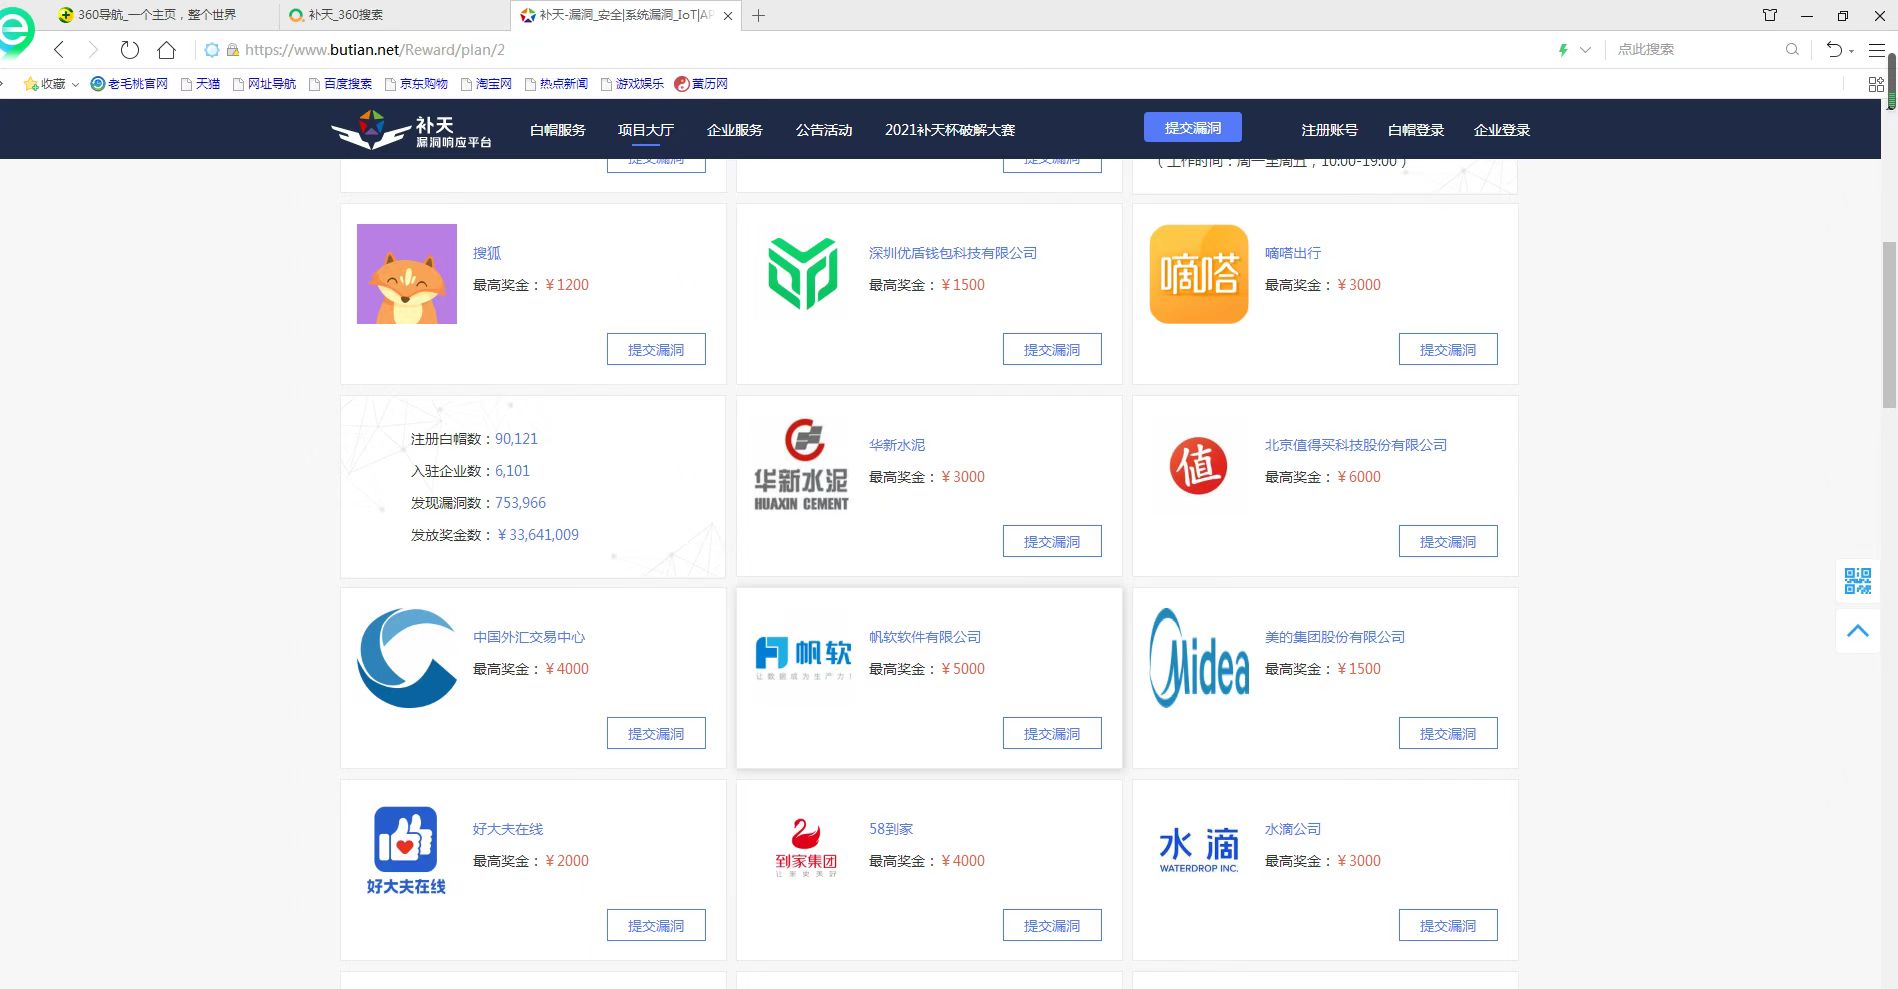Viewport: 1898px width, 989px height.
Task: Click the undo closed tab icon
Action: click(1834, 49)
